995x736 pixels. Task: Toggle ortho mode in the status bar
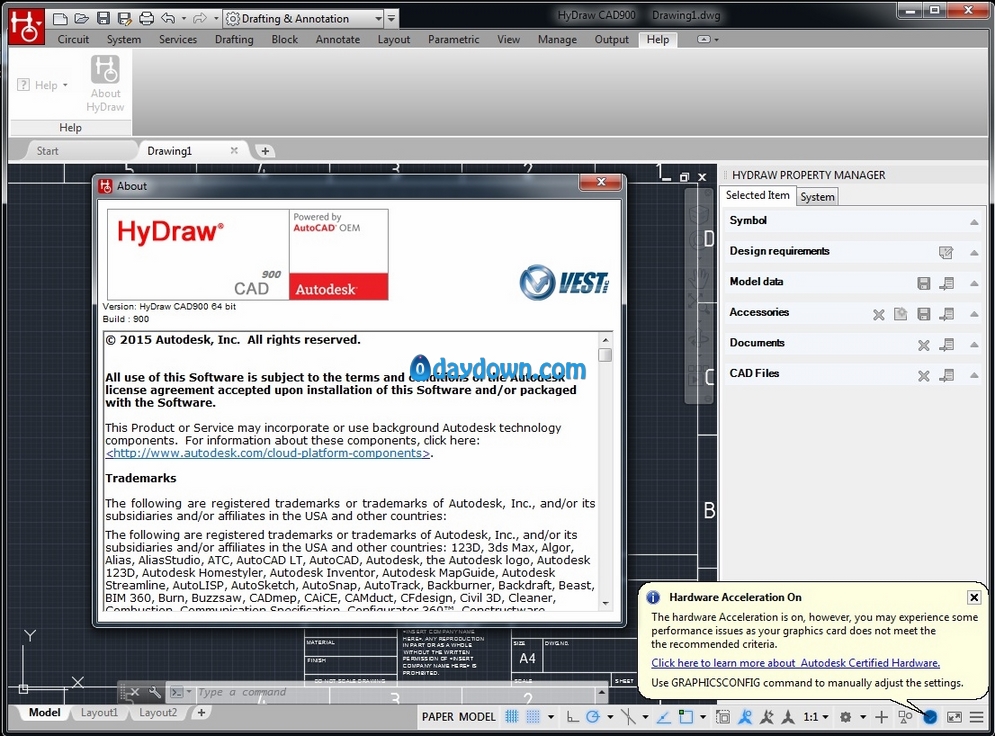[x=572, y=717]
